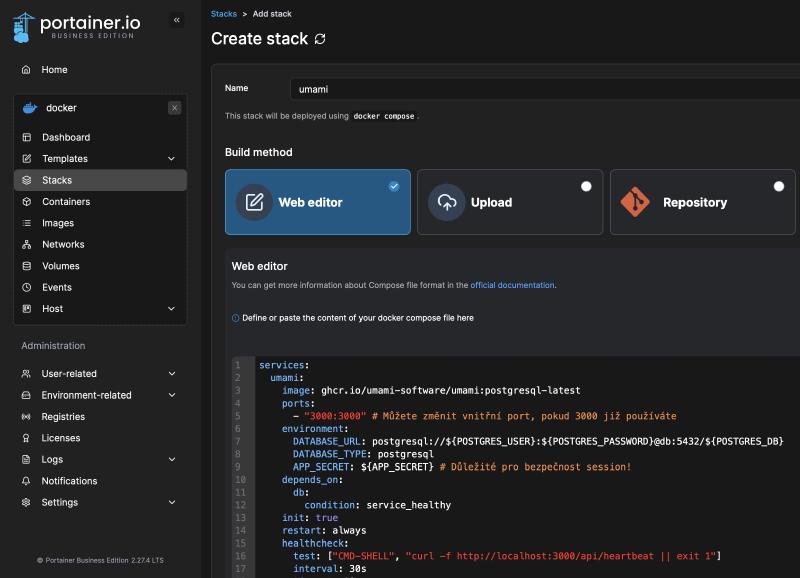
Task: Click the Host icon in sidebar
Action: [x=27, y=309]
